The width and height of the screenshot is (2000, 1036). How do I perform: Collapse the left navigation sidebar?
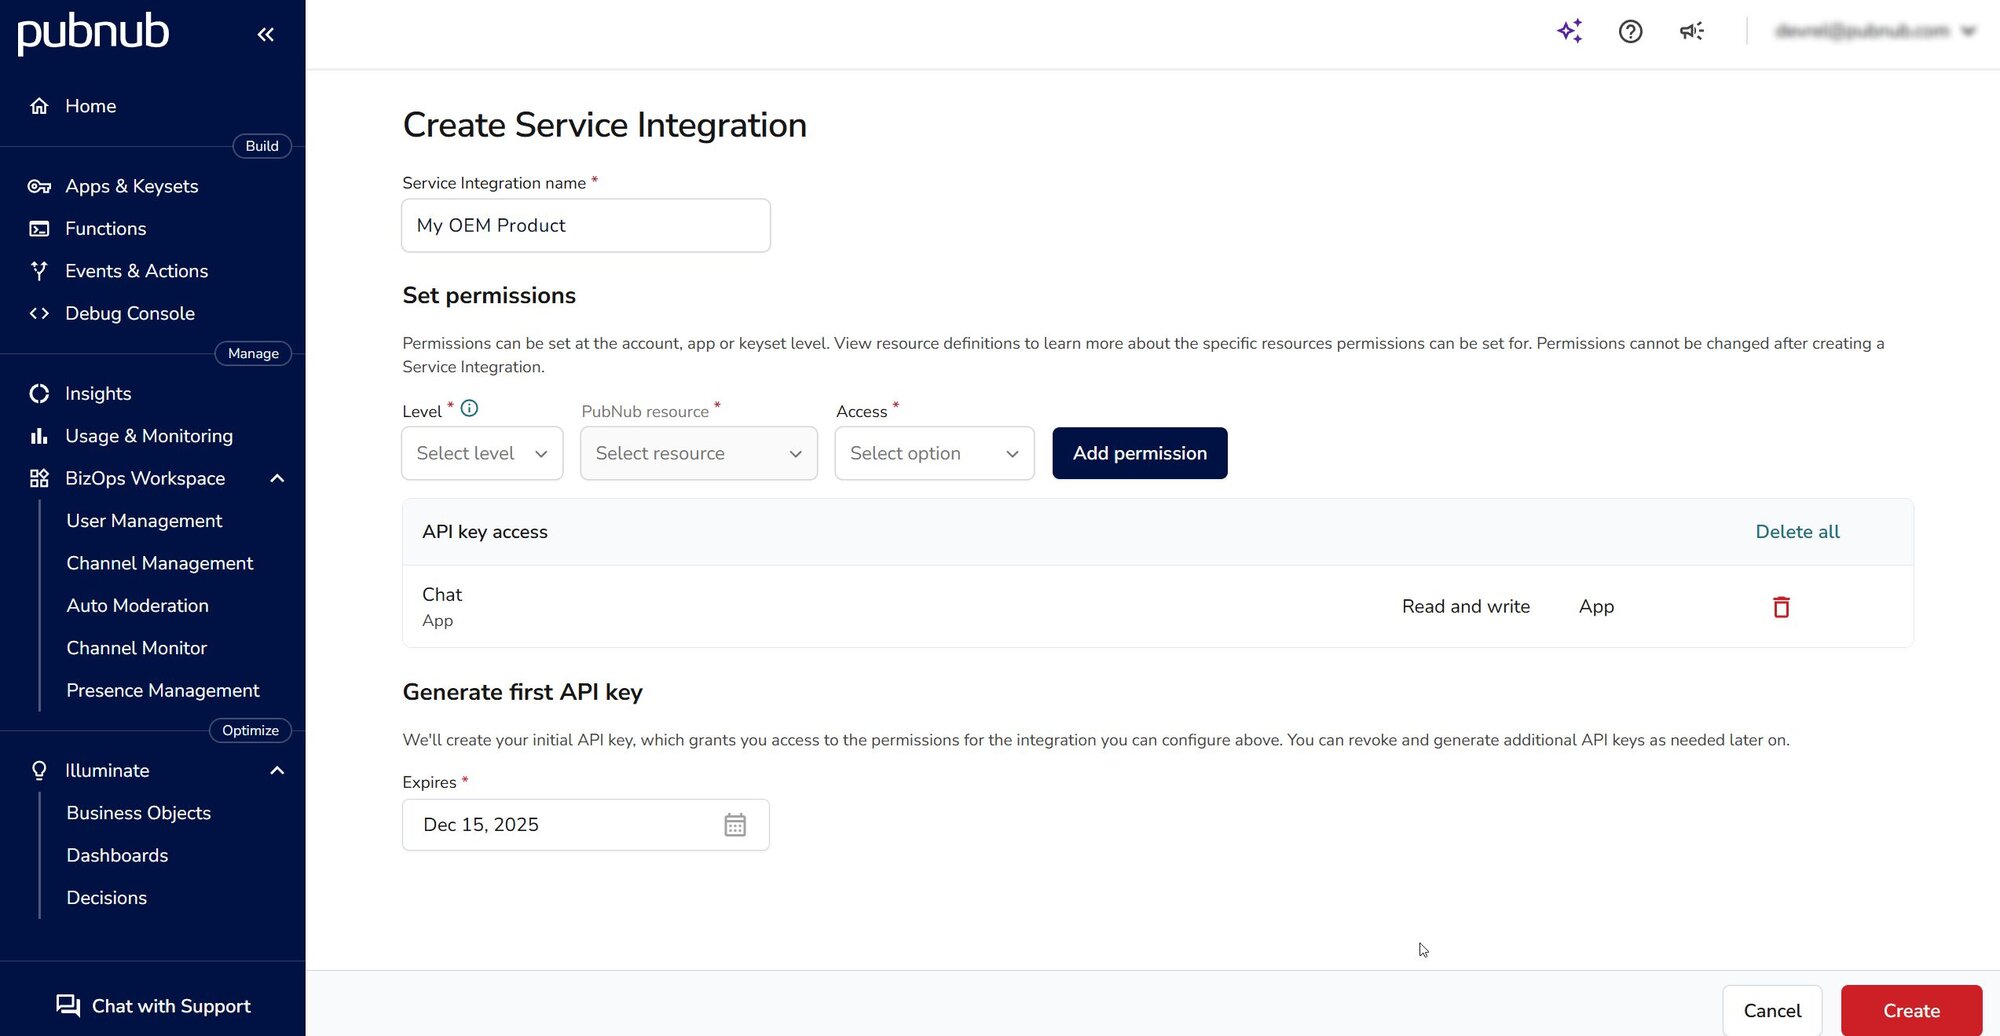pyautogui.click(x=265, y=34)
